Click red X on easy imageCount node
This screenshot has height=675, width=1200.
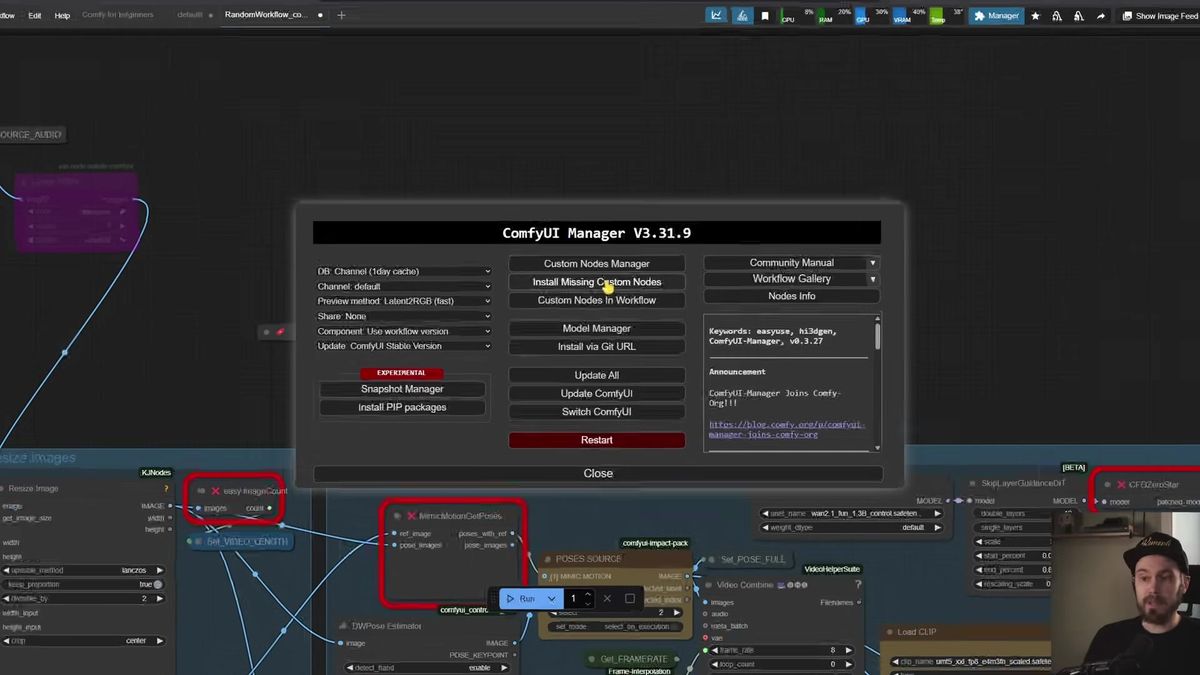(x=215, y=491)
